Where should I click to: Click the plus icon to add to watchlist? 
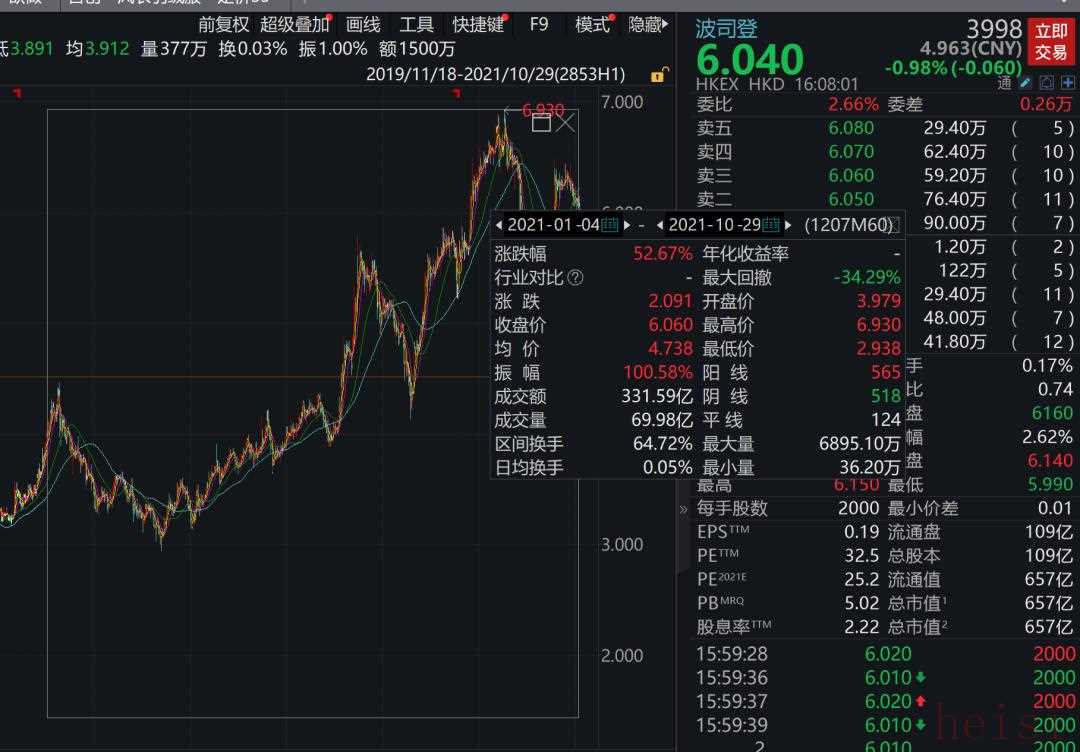[1068, 83]
